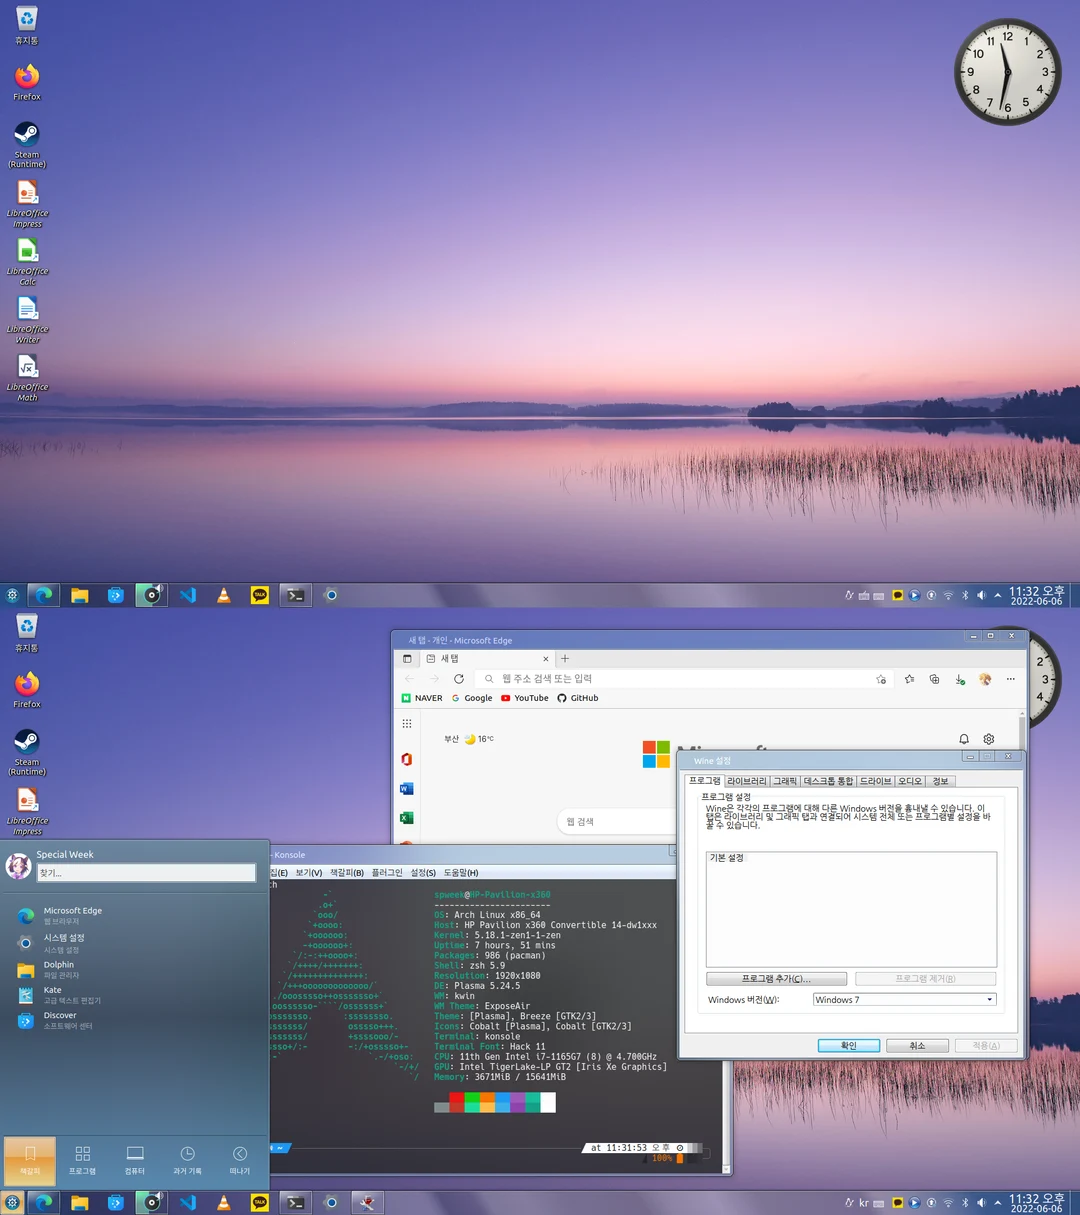
Task: Switch to the 그래픽 tab in Wine 설정
Action: click(x=785, y=780)
